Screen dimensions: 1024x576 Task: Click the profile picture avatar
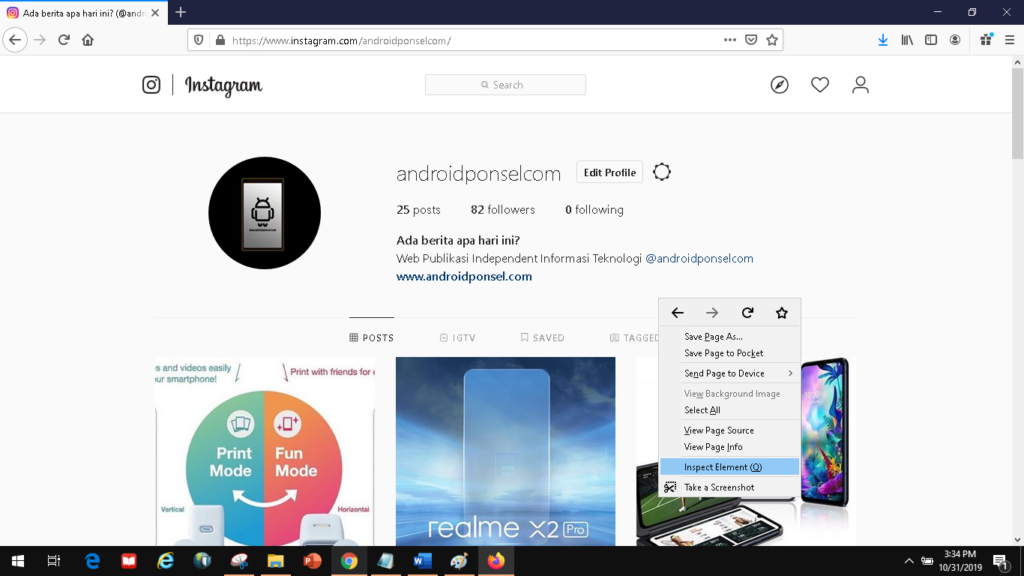tap(264, 213)
